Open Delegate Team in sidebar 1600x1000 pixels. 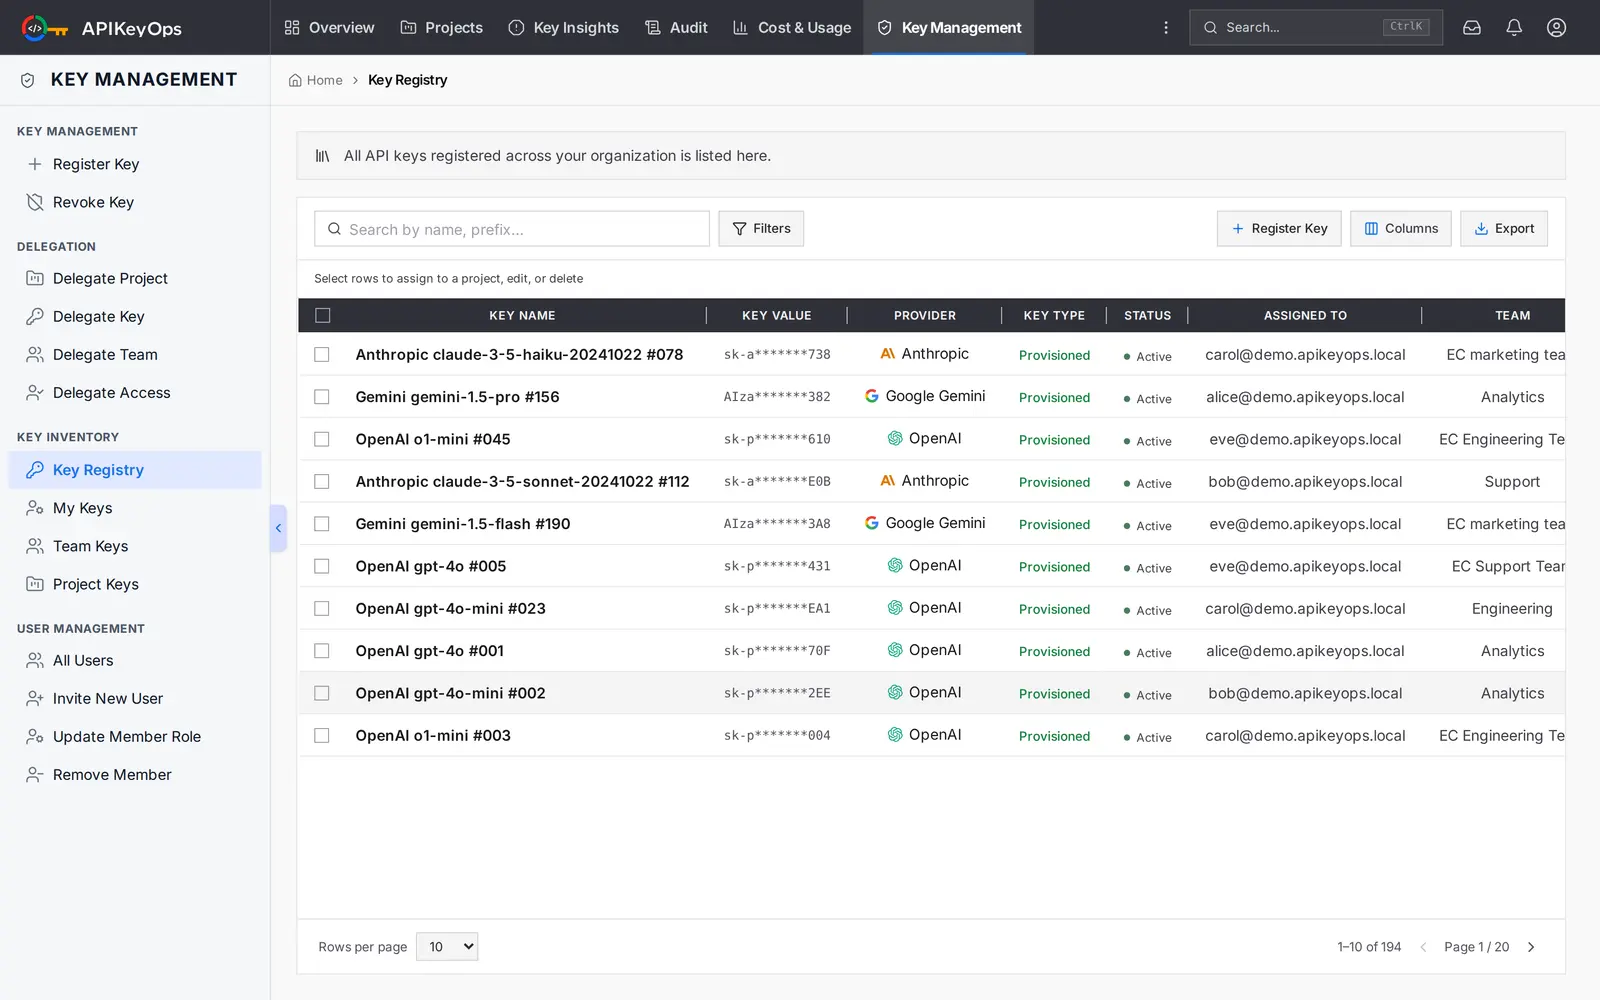135,354
